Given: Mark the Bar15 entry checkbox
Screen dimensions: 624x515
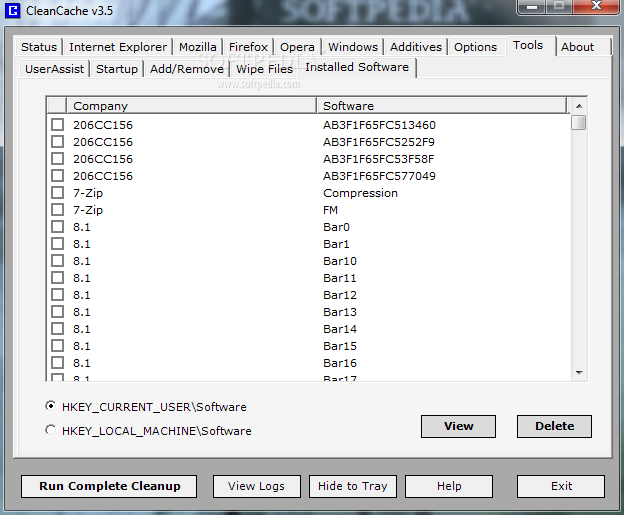Looking at the screenshot, I should (x=57, y=346).
